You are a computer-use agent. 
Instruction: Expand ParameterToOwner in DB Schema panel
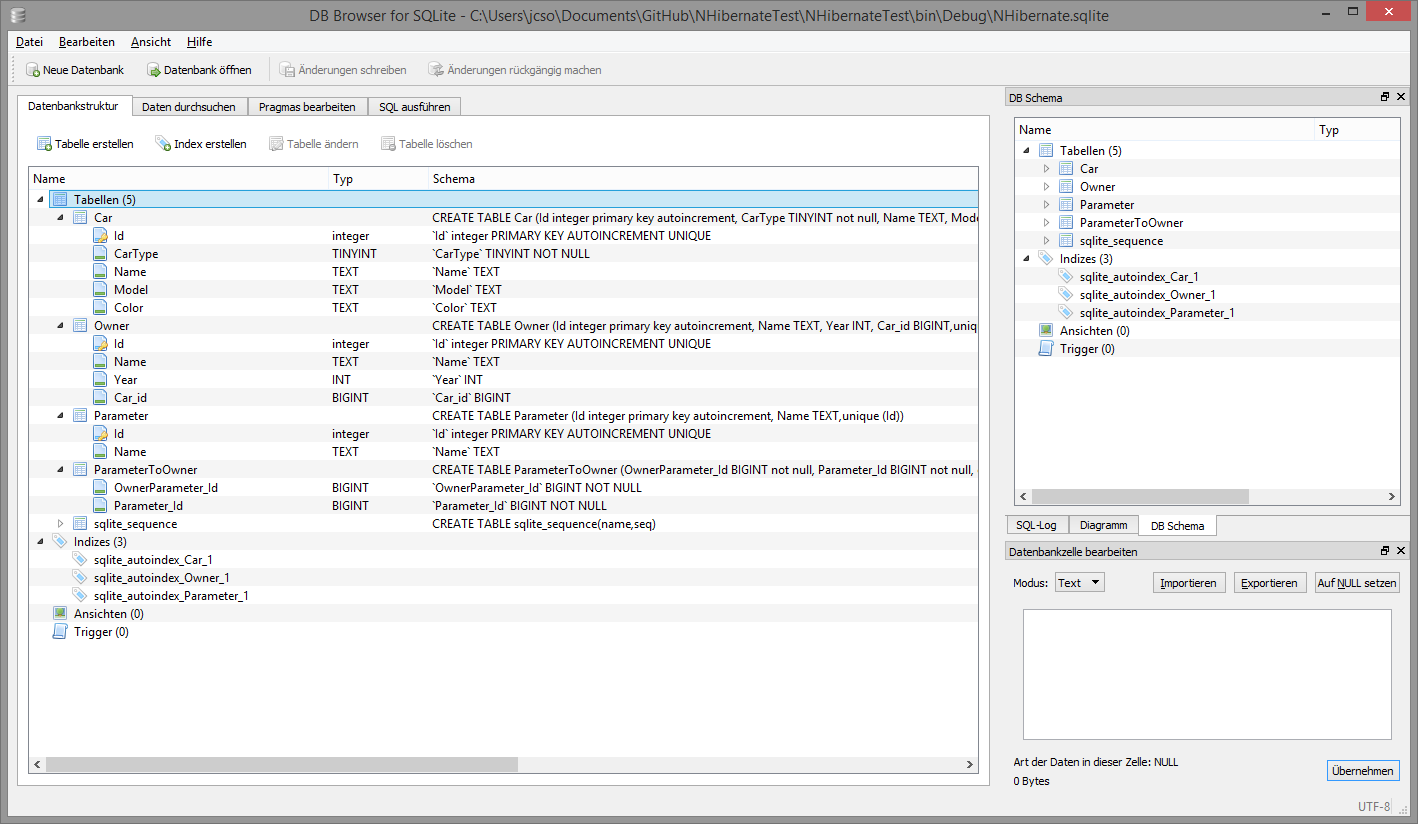pyautogui.click(x=1046, y=223)
